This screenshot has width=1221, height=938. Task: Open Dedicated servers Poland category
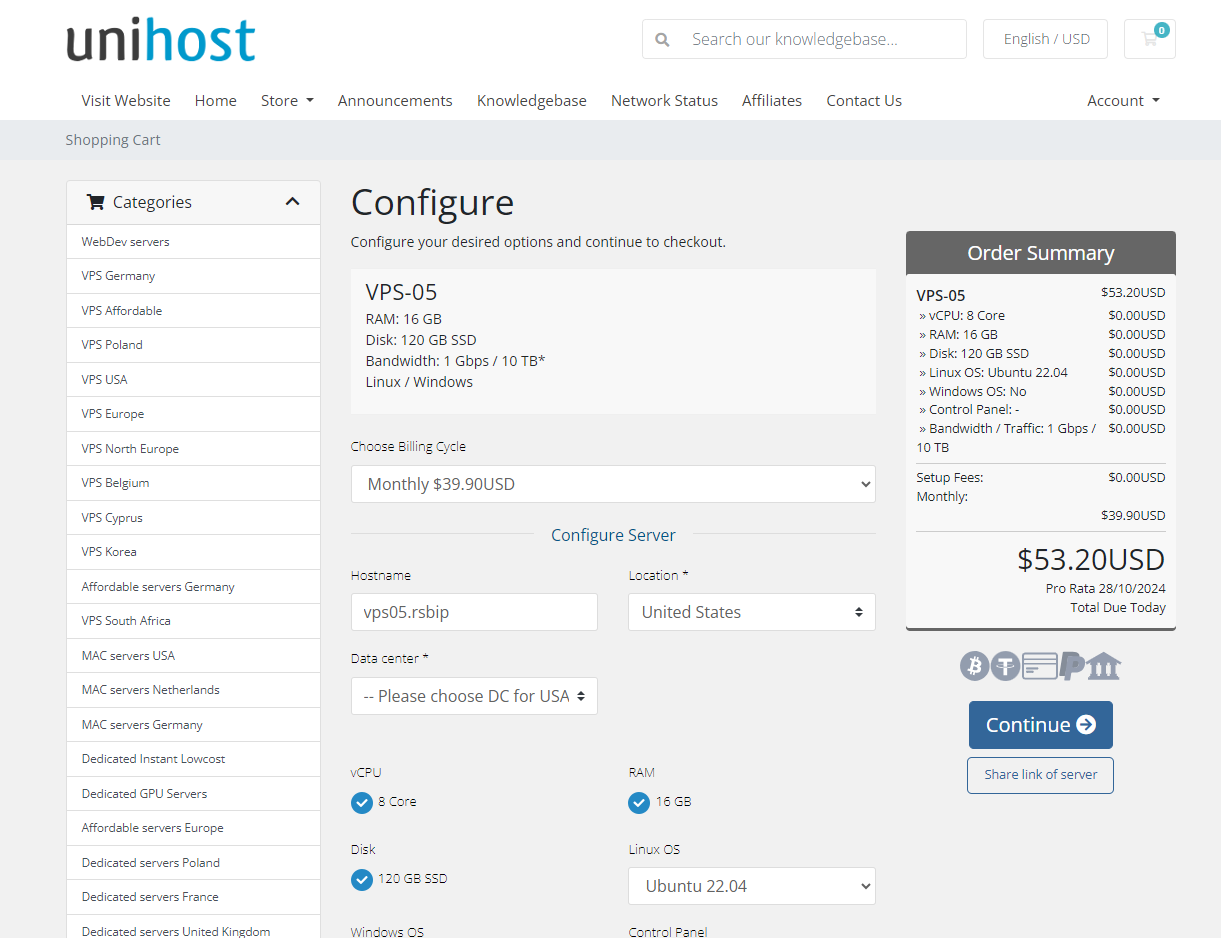tap(193, 863)
